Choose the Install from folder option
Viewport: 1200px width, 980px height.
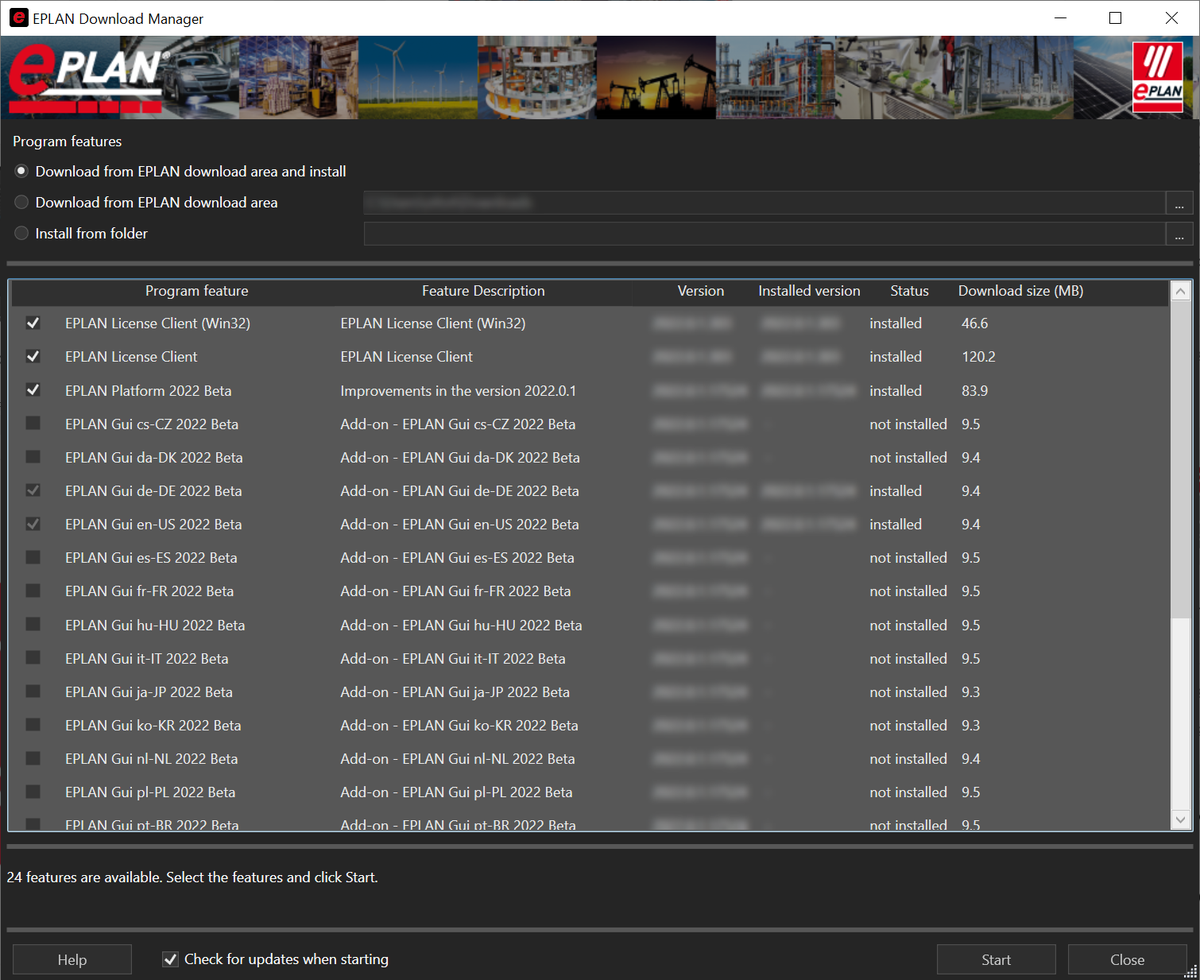tap(22, 234)
